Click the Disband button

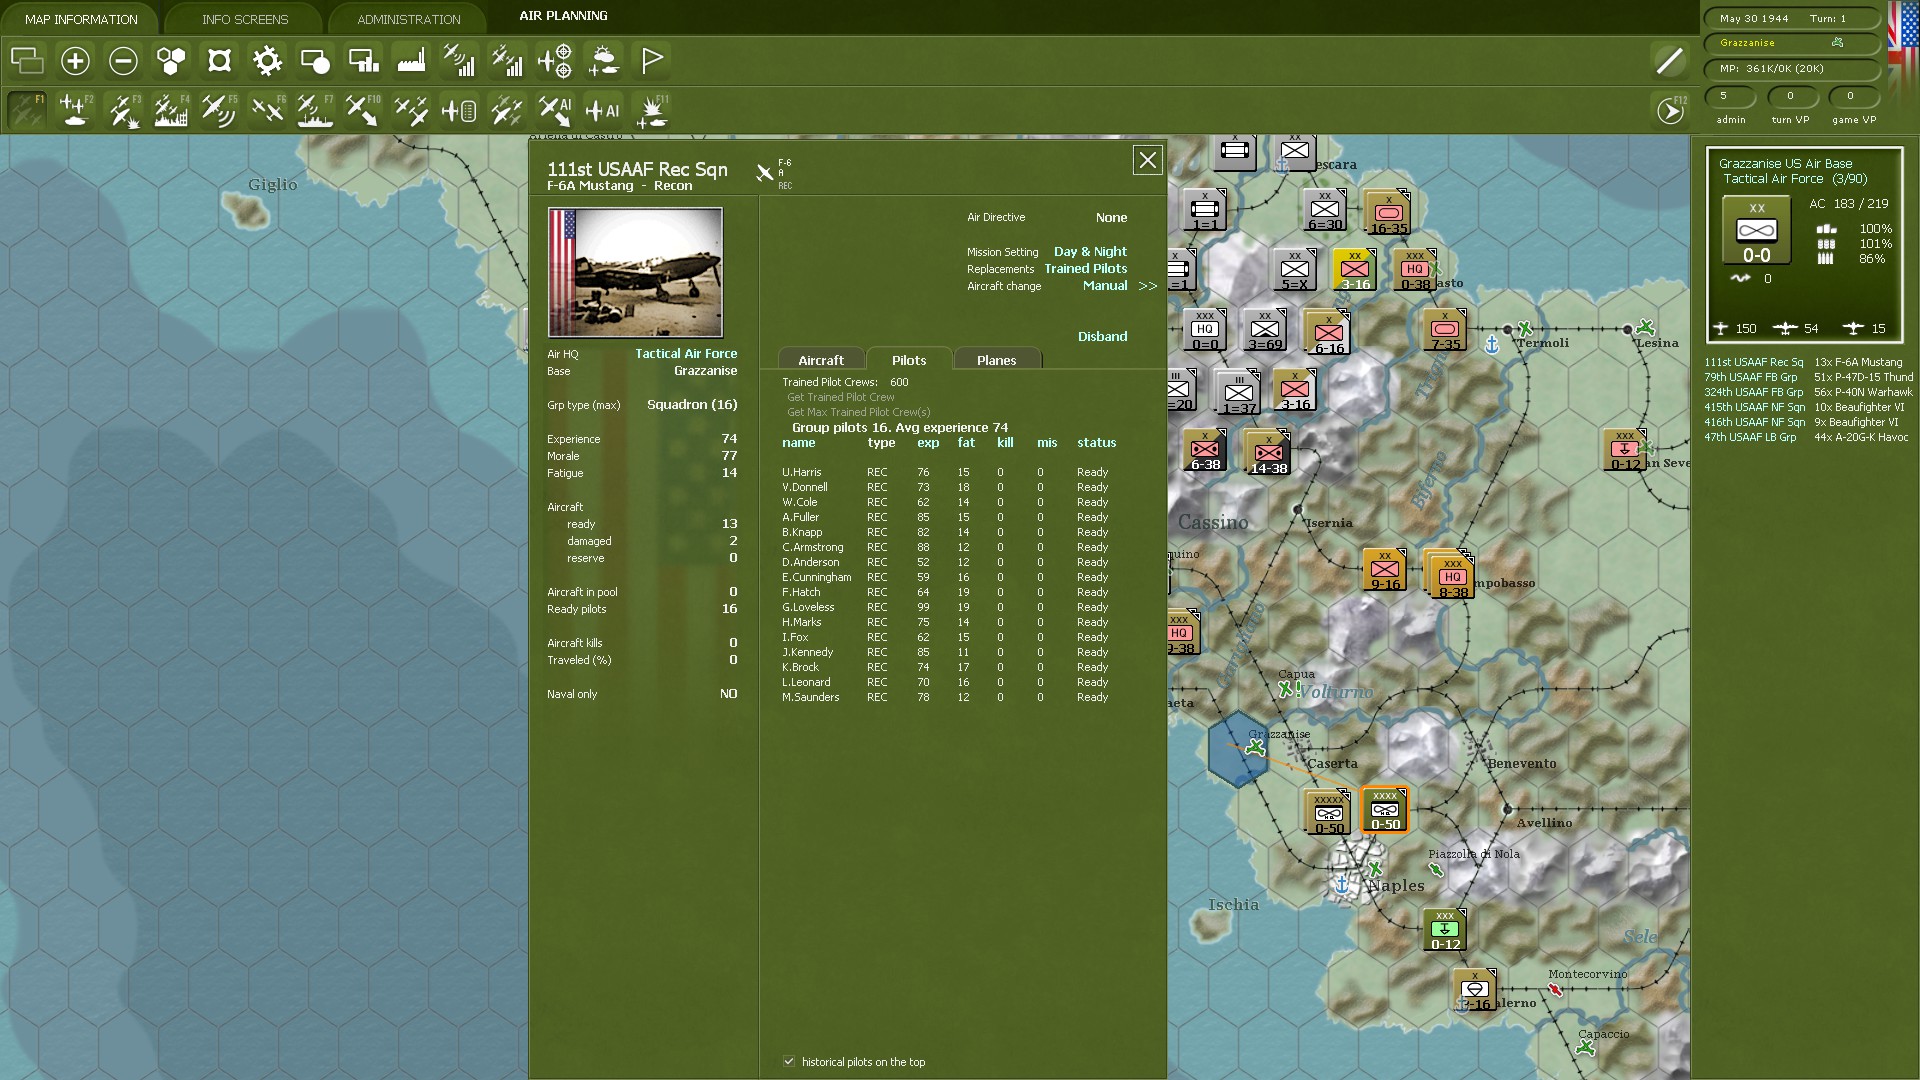(x=1102, y=337)
